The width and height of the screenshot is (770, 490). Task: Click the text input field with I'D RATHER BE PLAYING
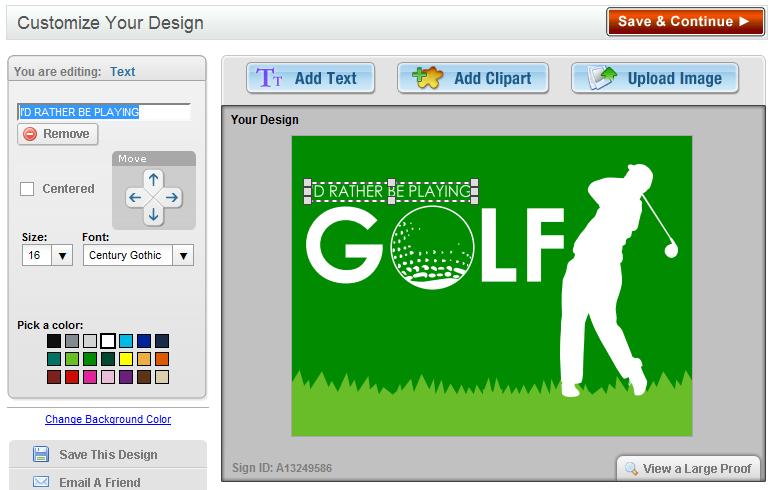click(x=103, y=112)
